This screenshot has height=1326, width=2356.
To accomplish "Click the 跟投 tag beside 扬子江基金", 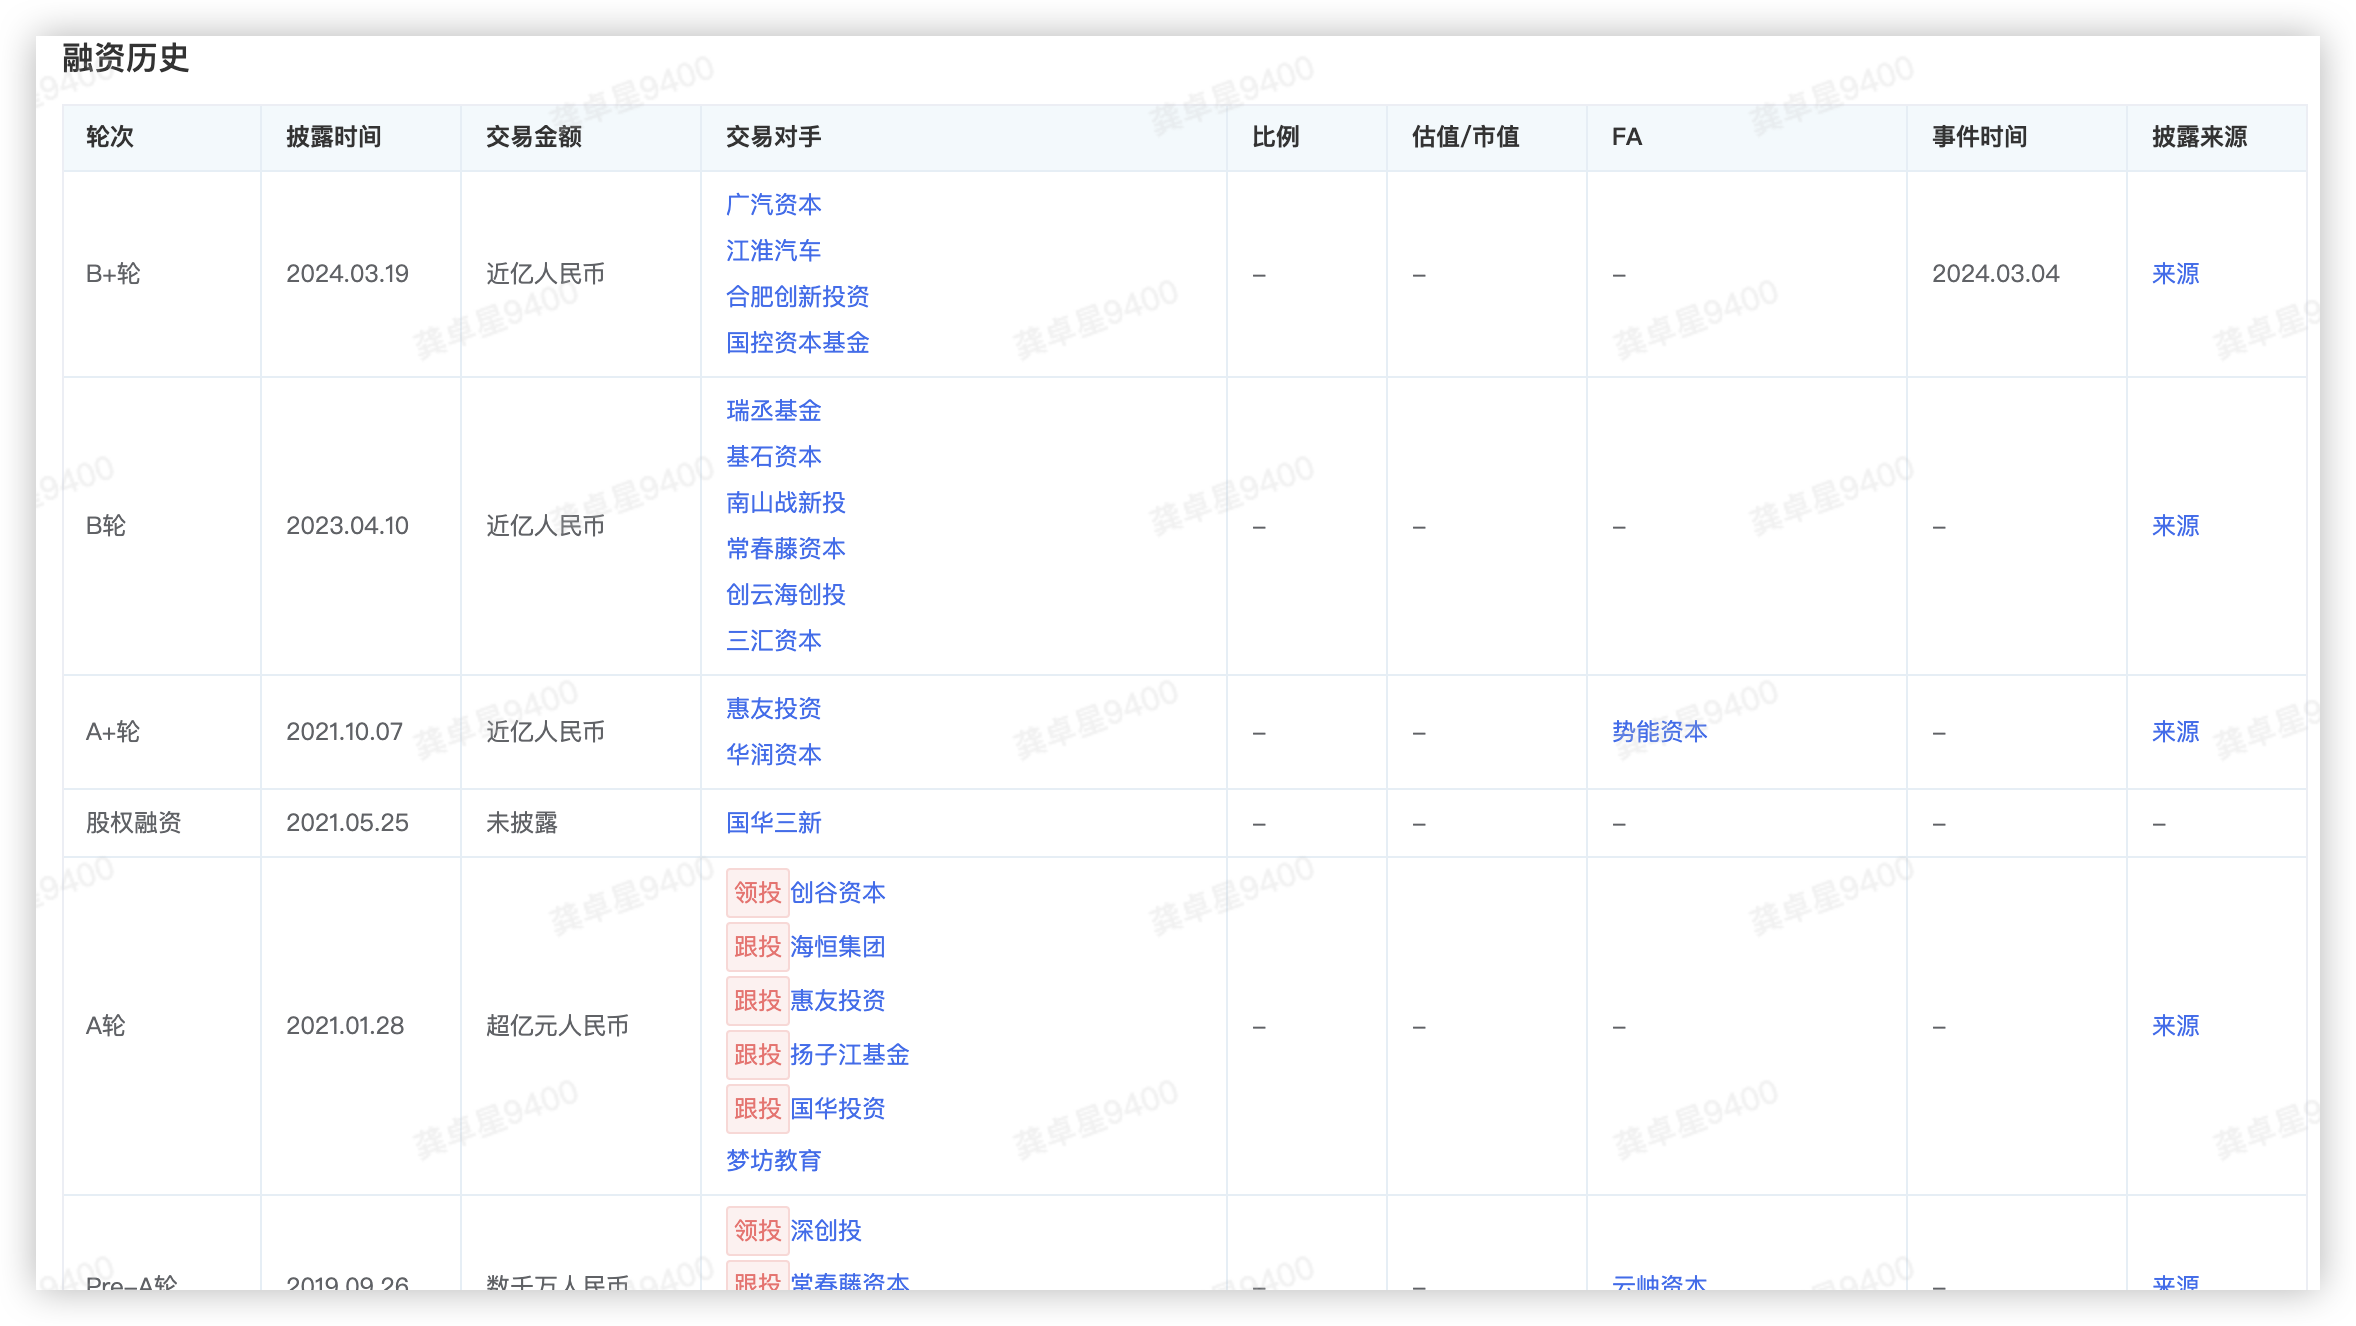I will [757, 1054].
